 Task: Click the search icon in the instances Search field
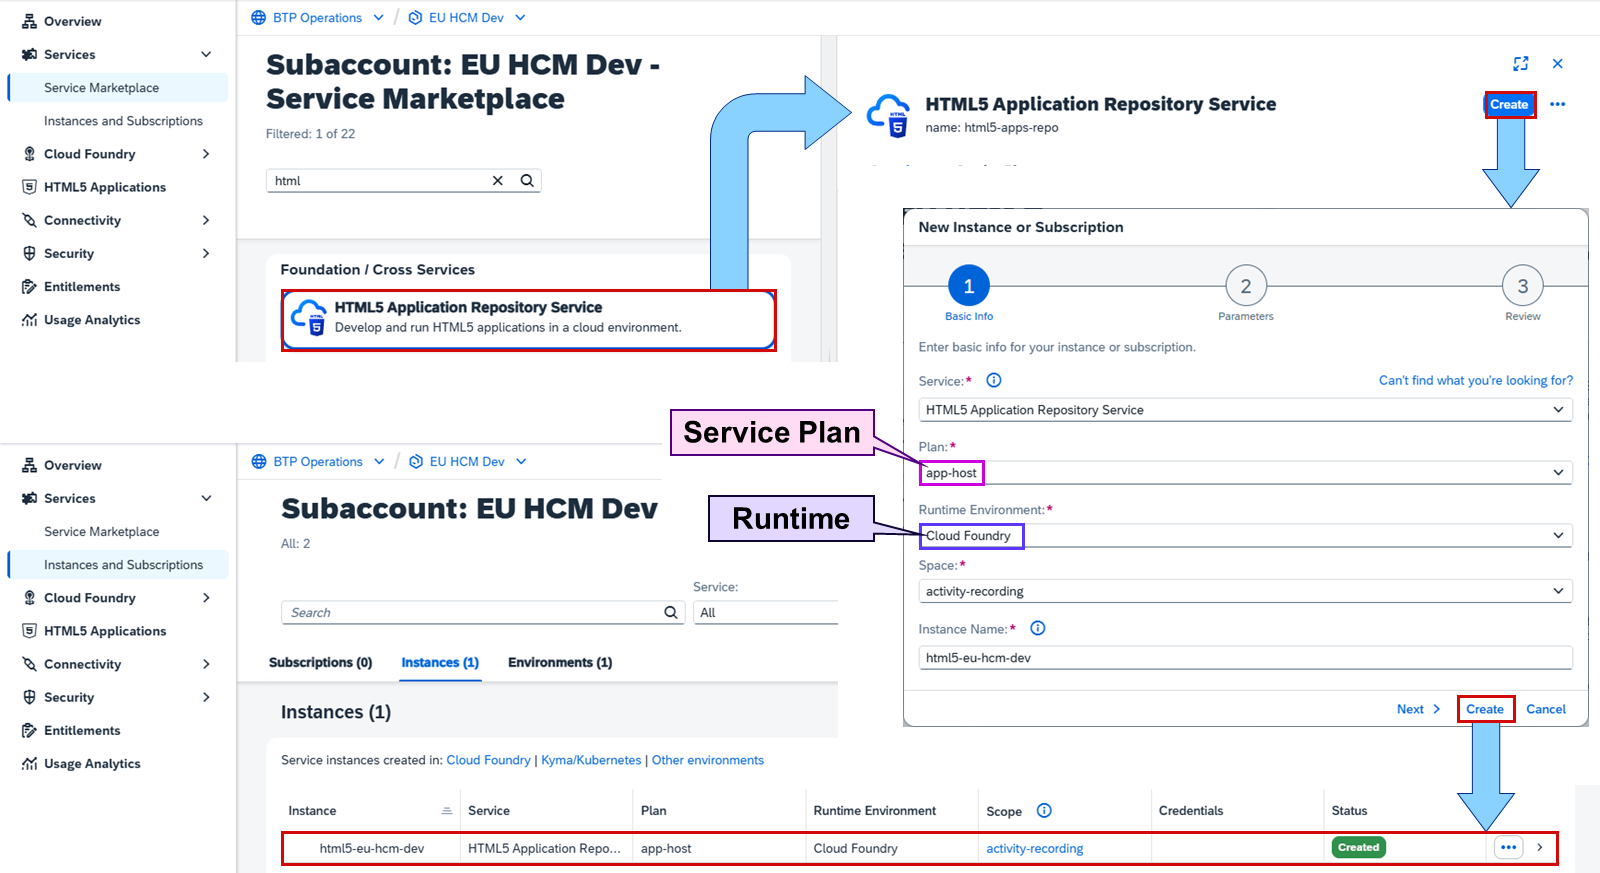(671, 613)
